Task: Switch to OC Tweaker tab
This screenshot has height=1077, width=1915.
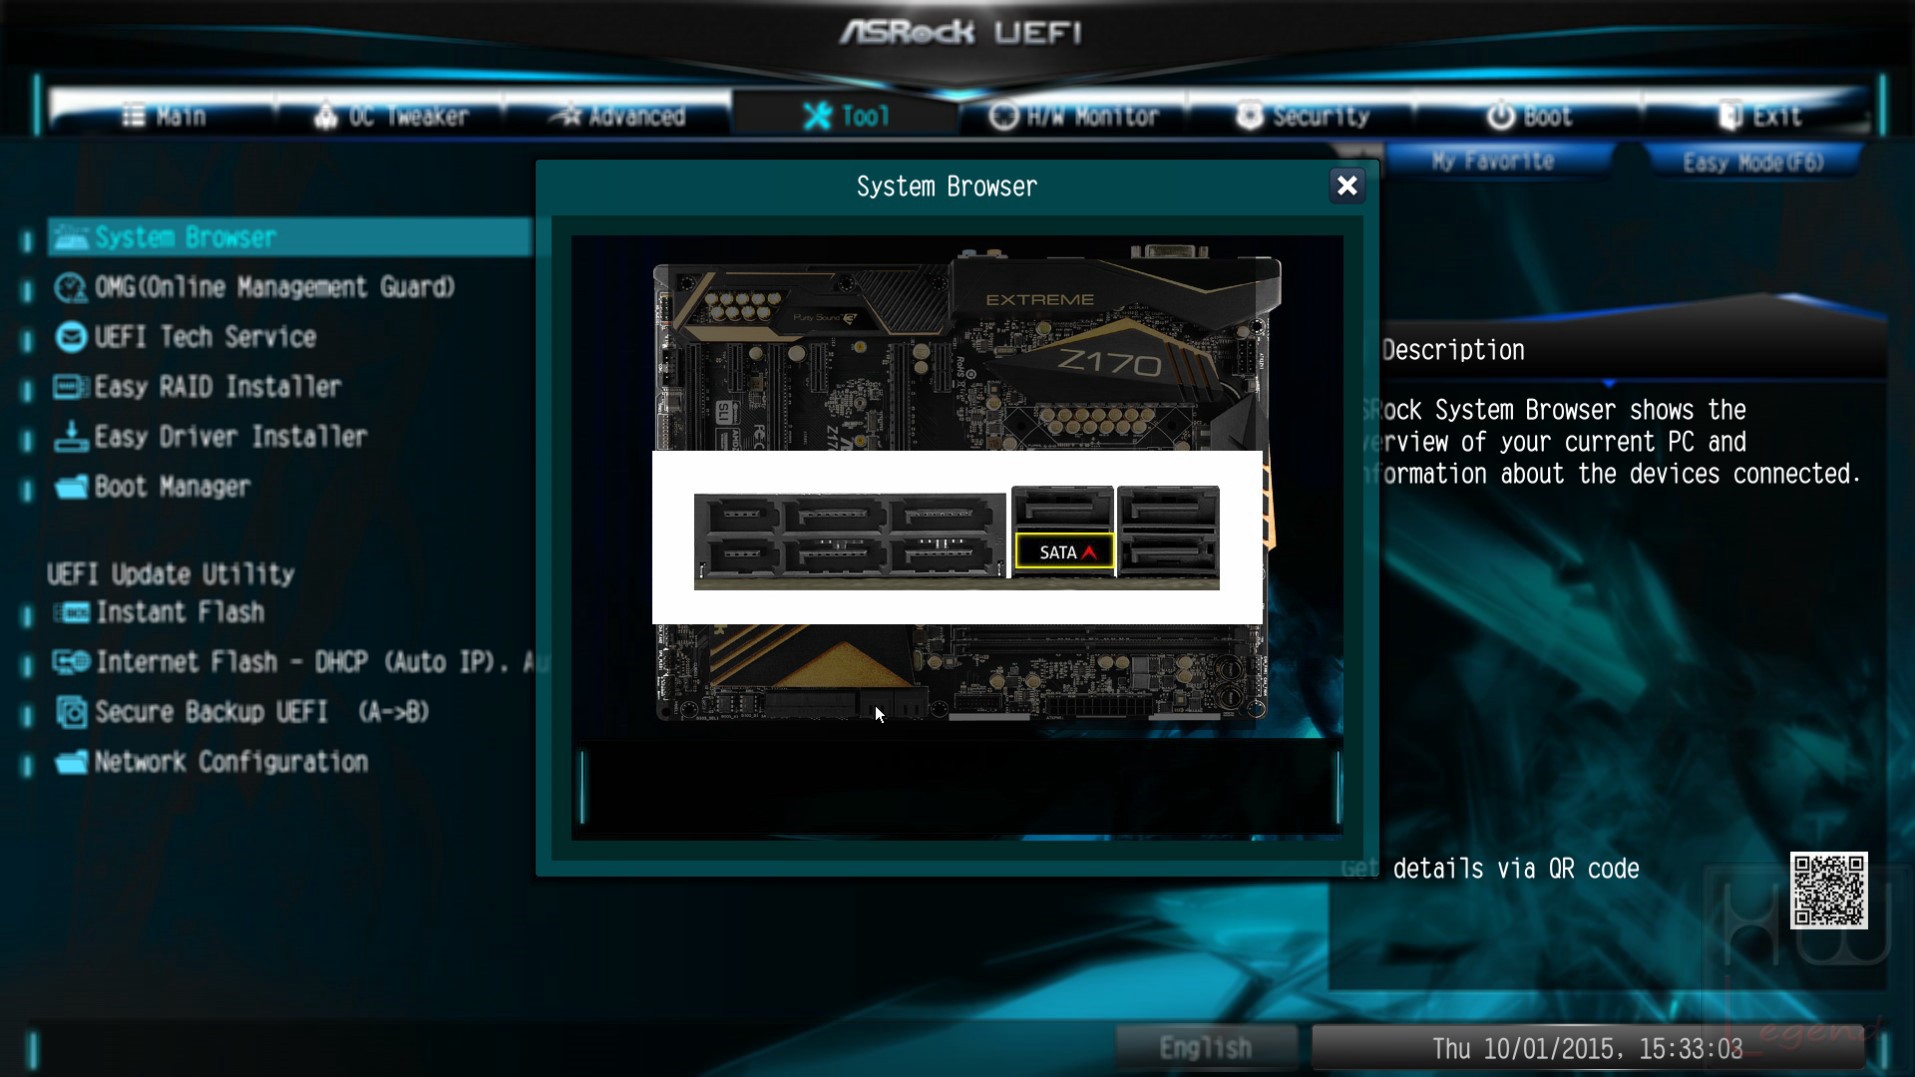Action: [390, 116]
